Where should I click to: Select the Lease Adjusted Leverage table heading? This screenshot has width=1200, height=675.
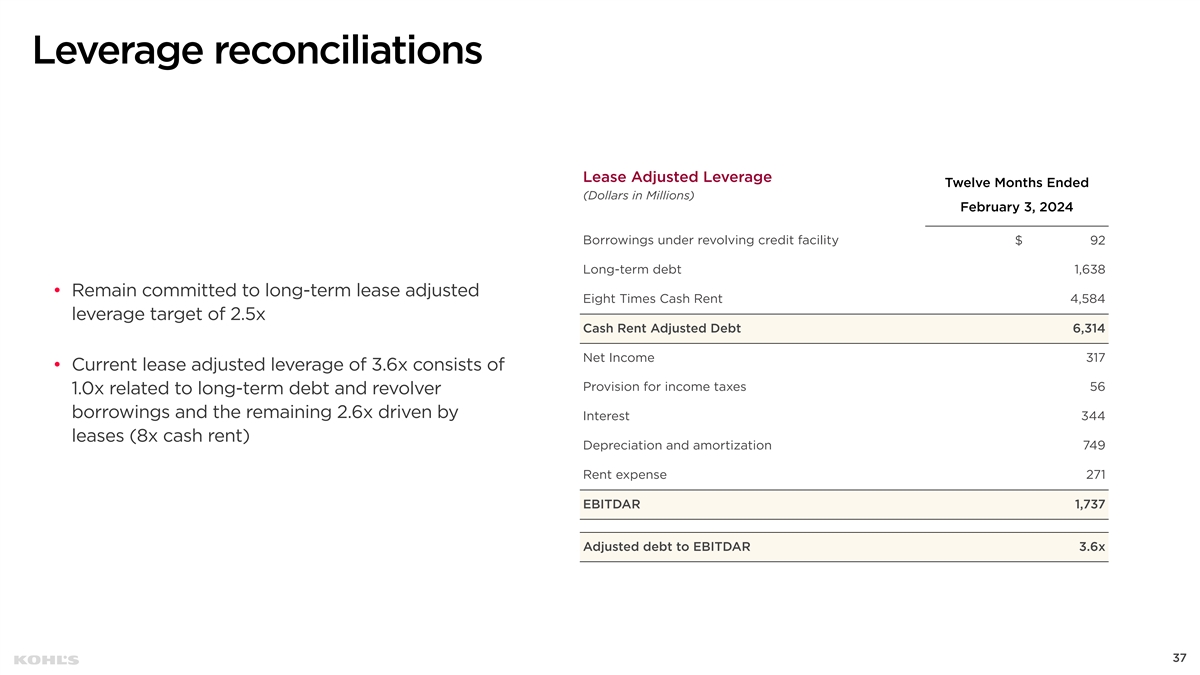pyautogui.click(x=676, y=177)
